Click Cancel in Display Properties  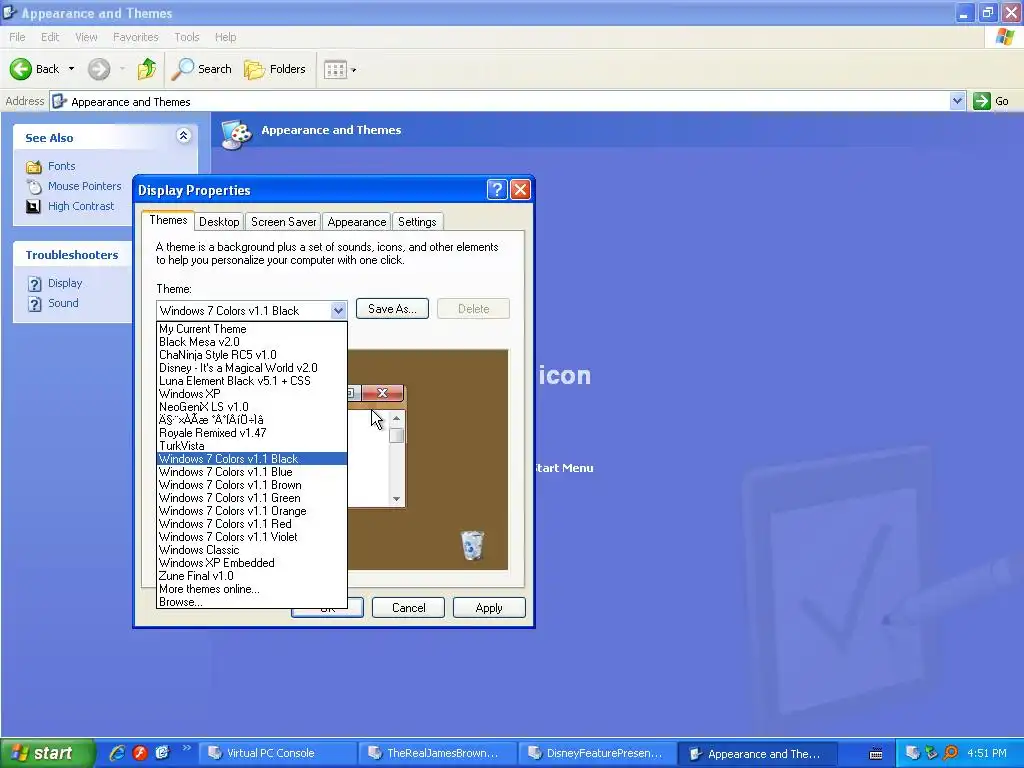pyautogui.click(x=408, y=608)
